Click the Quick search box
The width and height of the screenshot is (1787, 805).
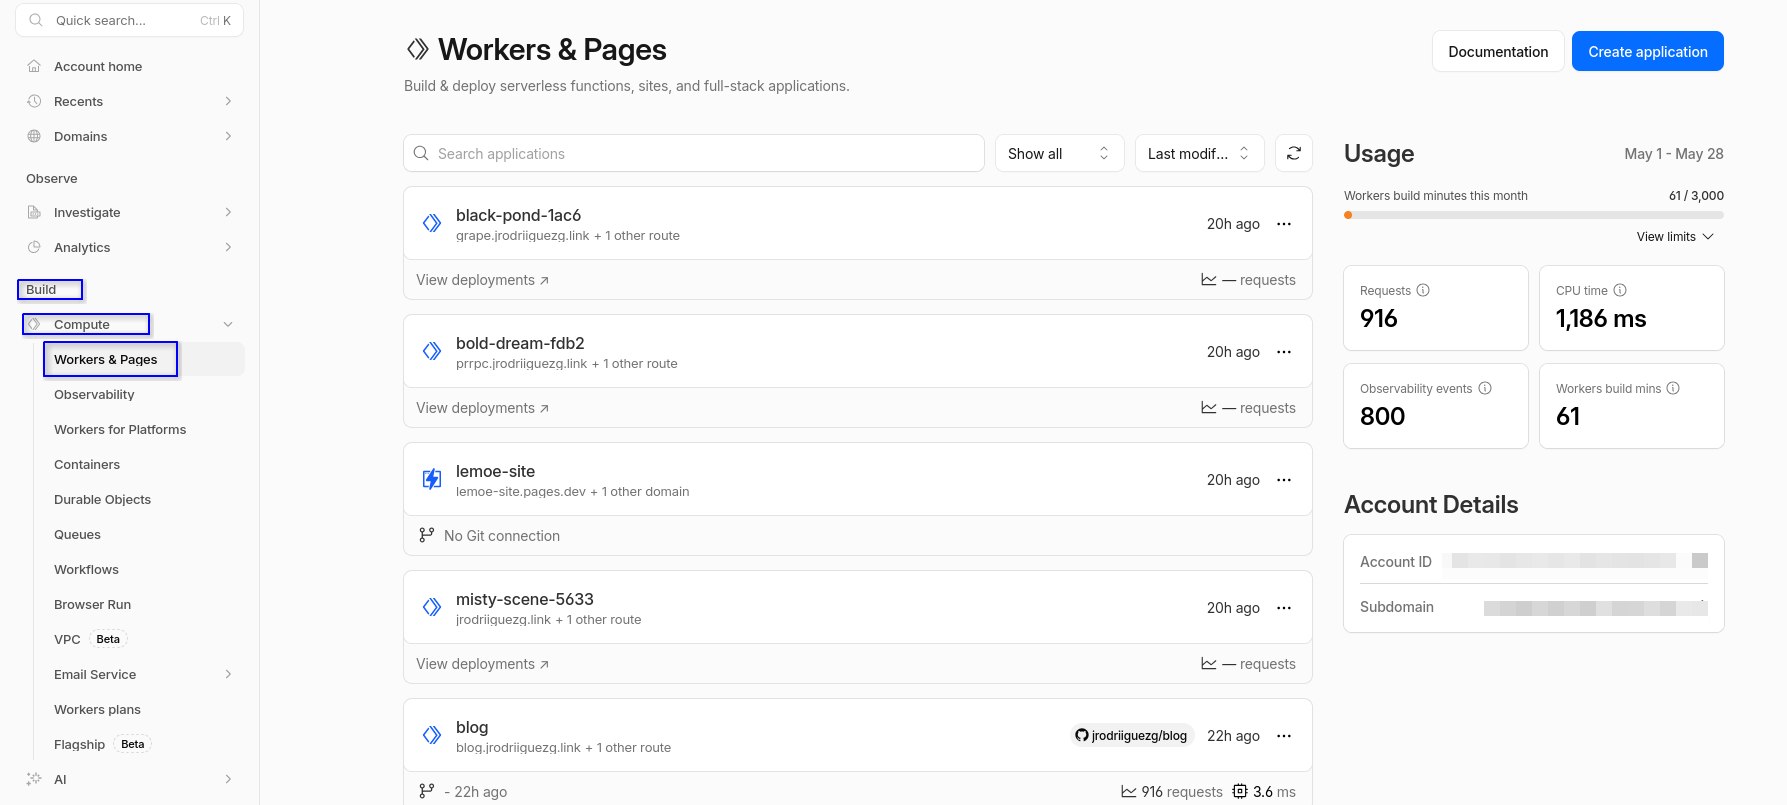coord(129,20)
